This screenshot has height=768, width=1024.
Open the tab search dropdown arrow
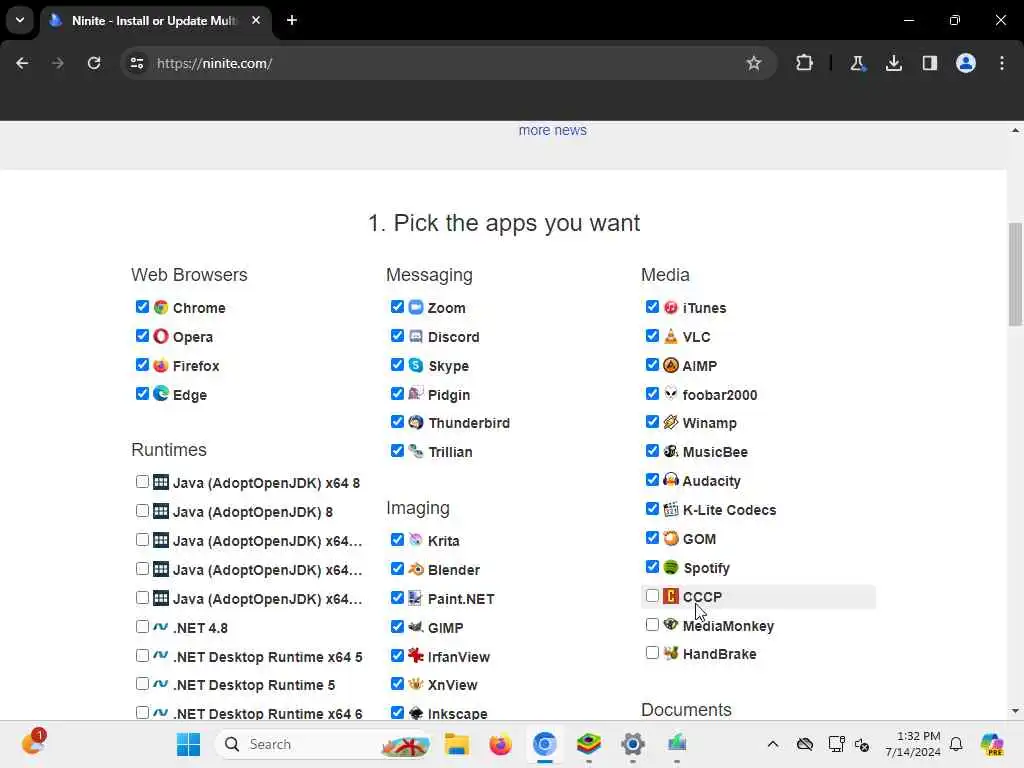coord(20,20)
